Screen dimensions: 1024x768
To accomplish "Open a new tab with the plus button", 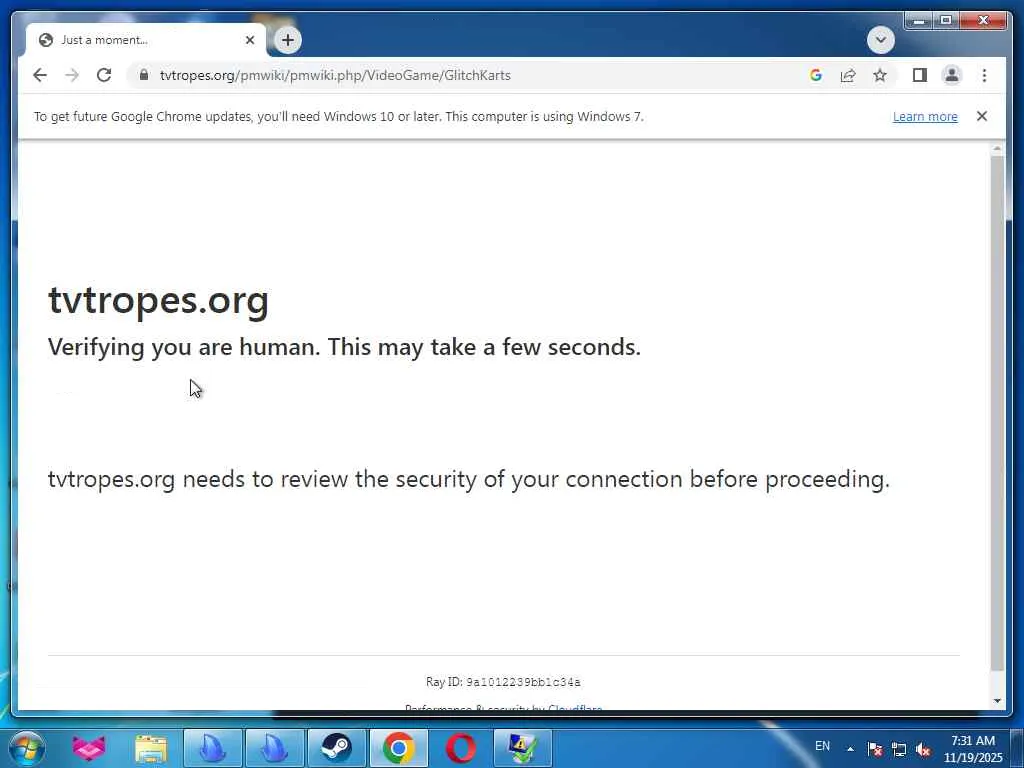I will click(288, 40).
